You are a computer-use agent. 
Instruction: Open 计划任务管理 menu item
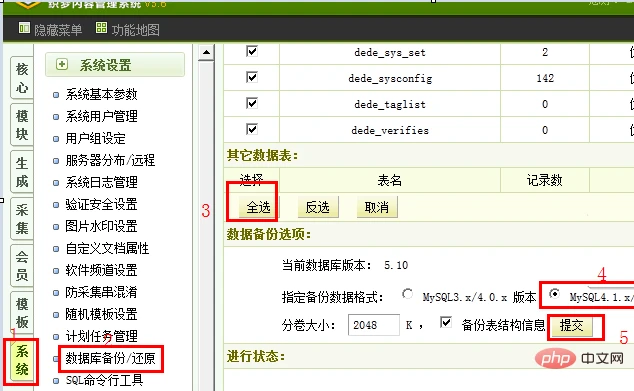[x=101, y=336]
